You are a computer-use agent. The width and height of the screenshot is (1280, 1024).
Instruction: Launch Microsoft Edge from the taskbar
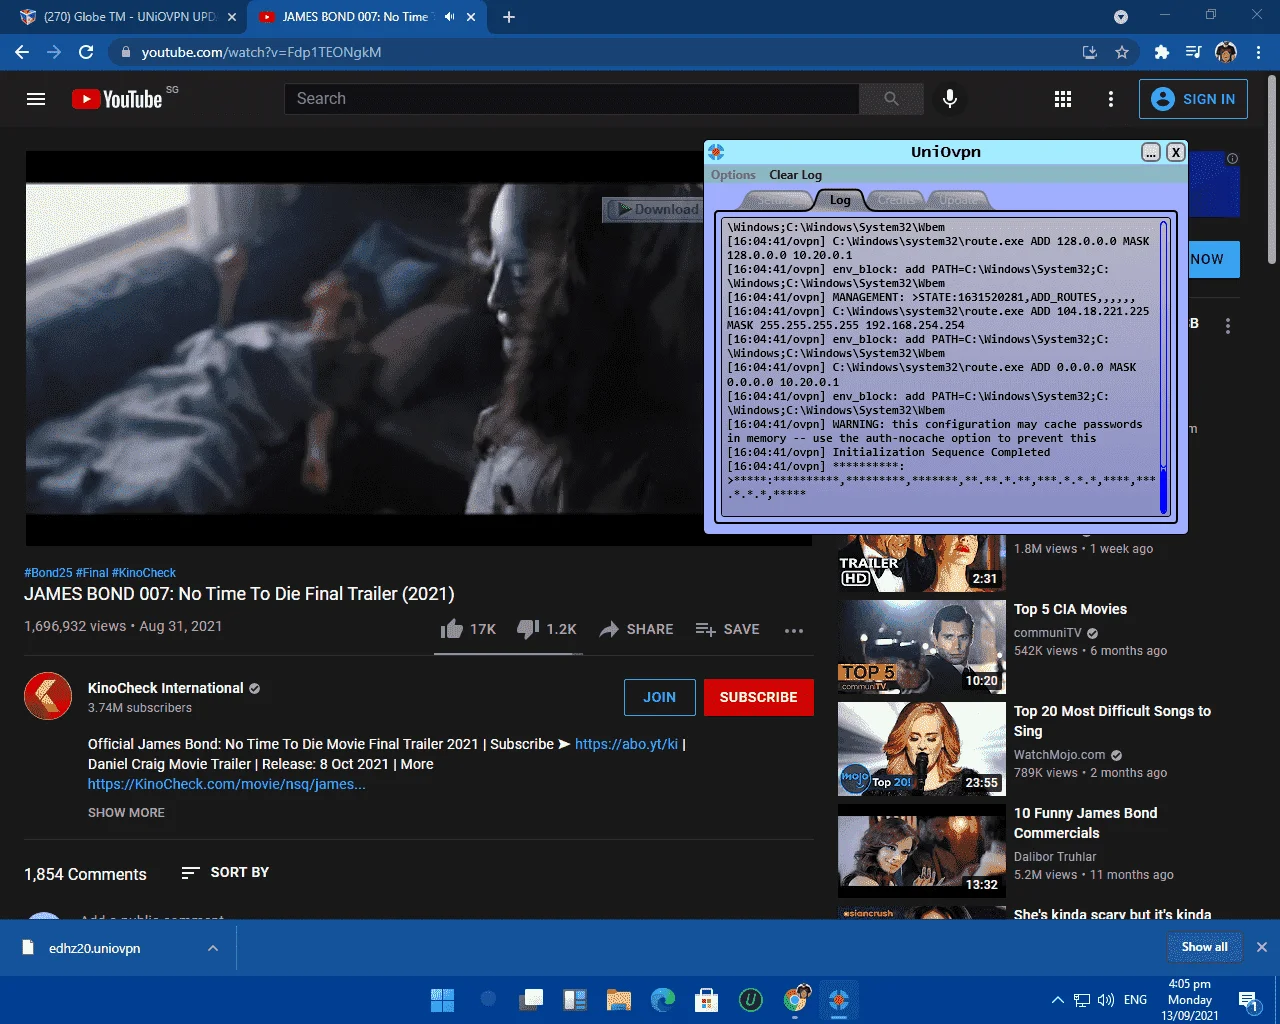pyautogui.click(x=663, y=999)
